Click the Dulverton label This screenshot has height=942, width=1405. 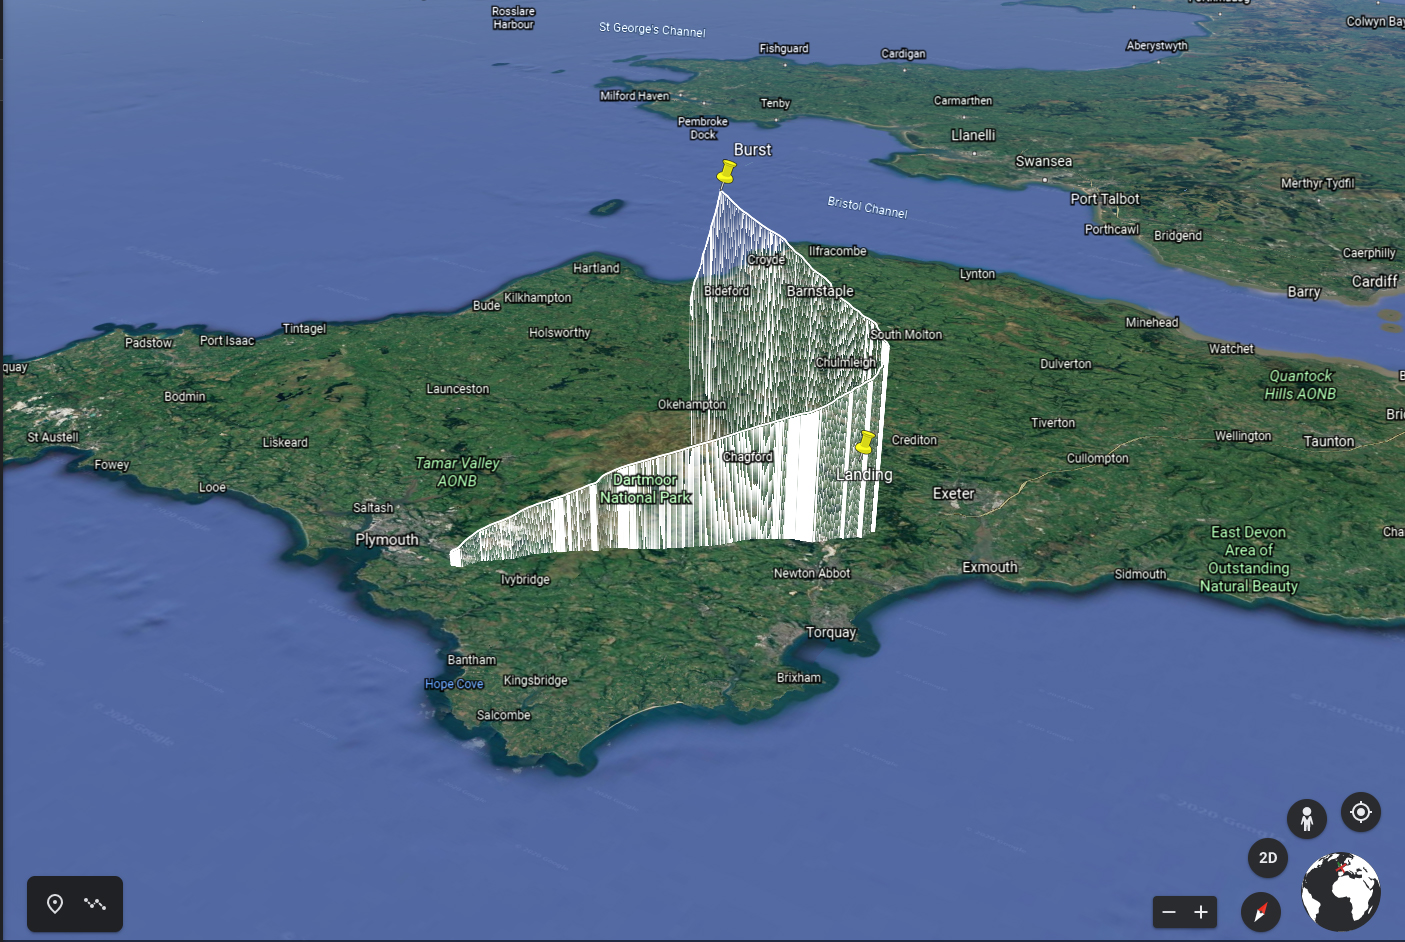1066,364
